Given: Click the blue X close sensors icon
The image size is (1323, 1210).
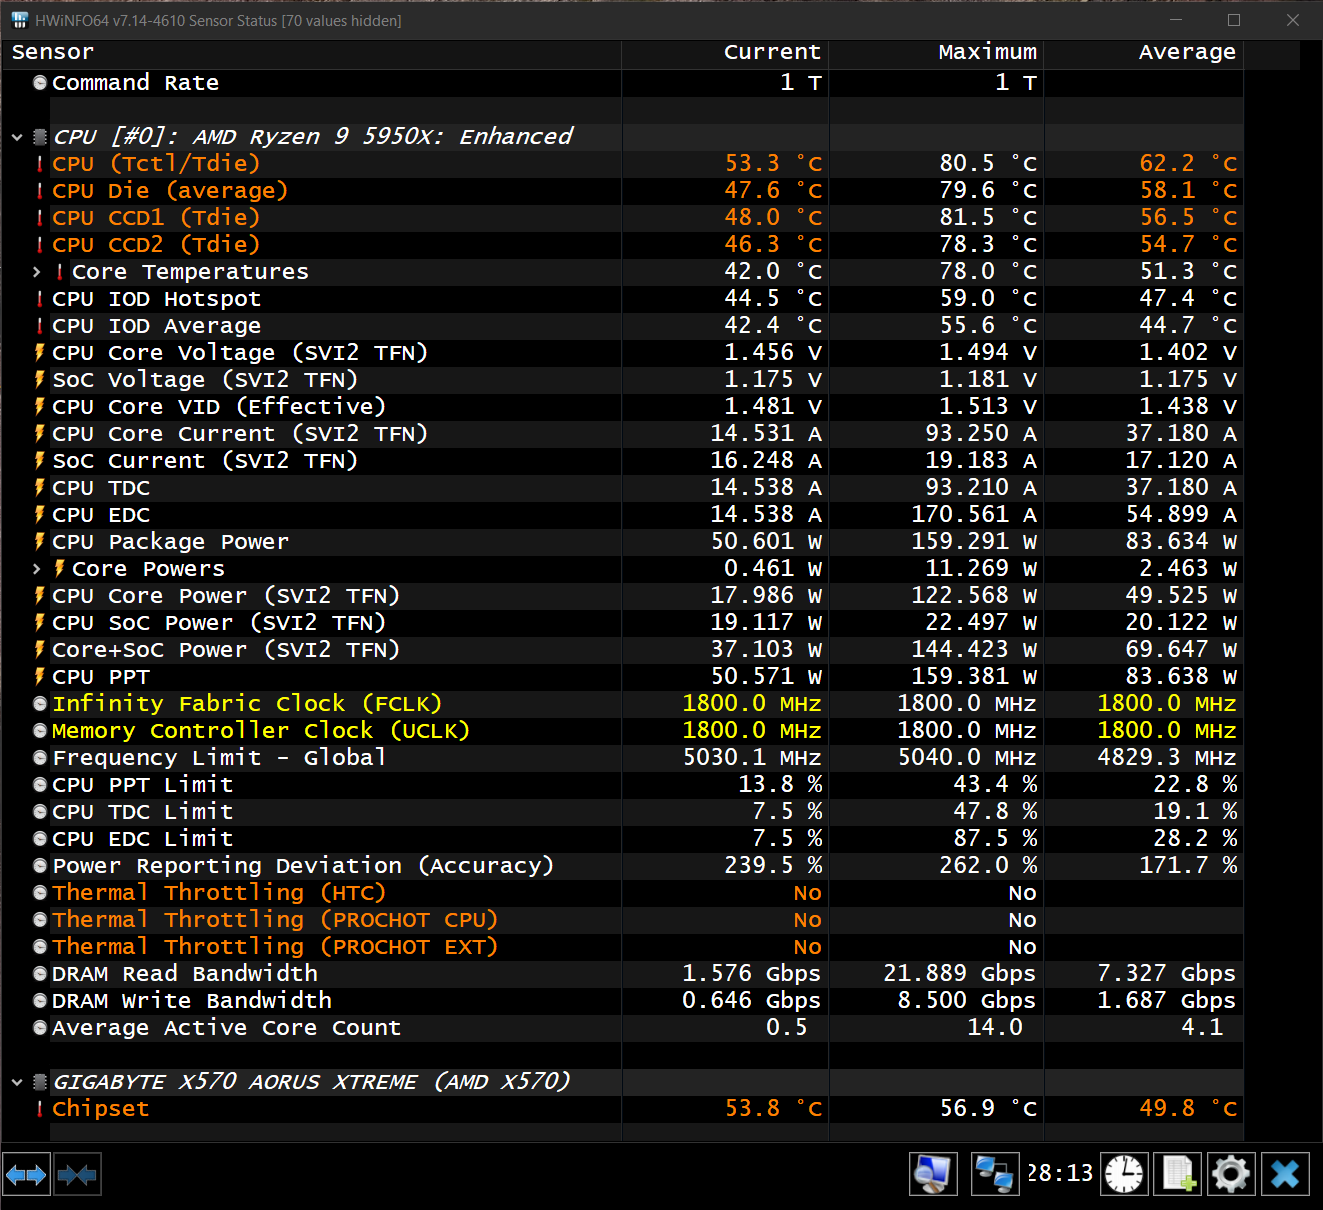Looking at the screenshot, I should (1285, 1174).
